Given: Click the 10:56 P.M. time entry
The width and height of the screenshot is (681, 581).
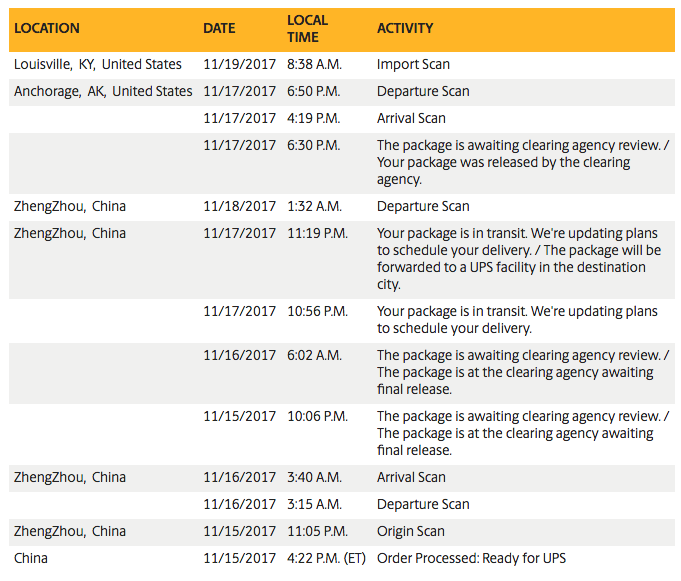Looking at the screenshot, I should point(317,311).
